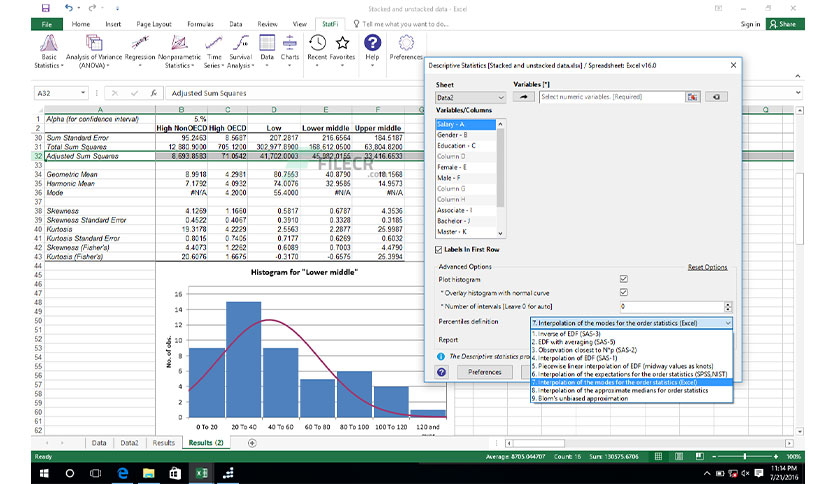This screenshot has height=484, width=836.
Task: Open the Charts ribbon tool
Action: tap(290, 52)
